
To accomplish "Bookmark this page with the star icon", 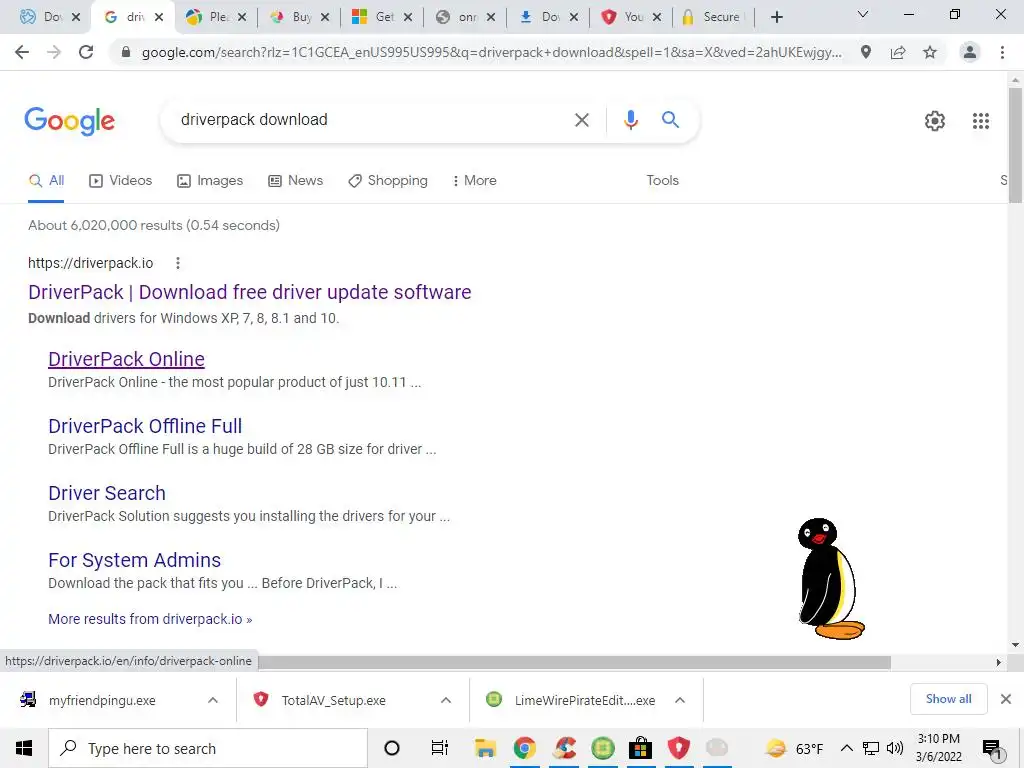I will [930, 52].
